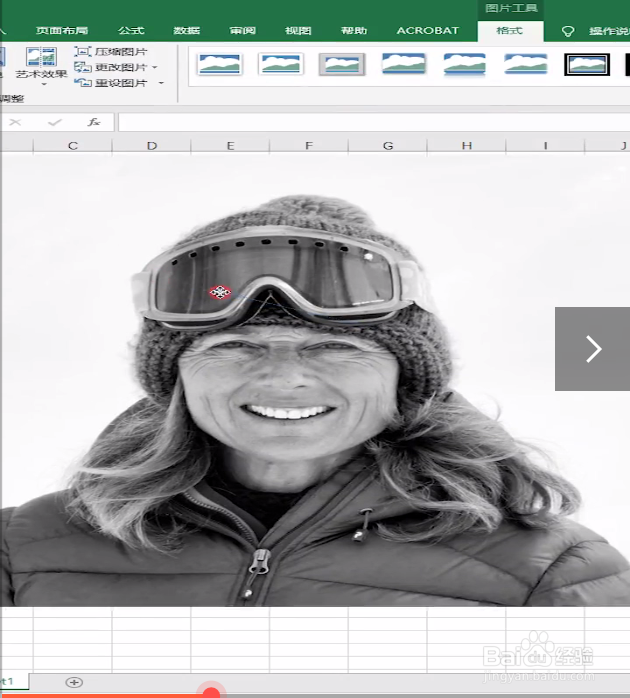The width and height of the screenshot is (630, 698).
Task: Click Reset Picture button
Action: coord(110,83)
